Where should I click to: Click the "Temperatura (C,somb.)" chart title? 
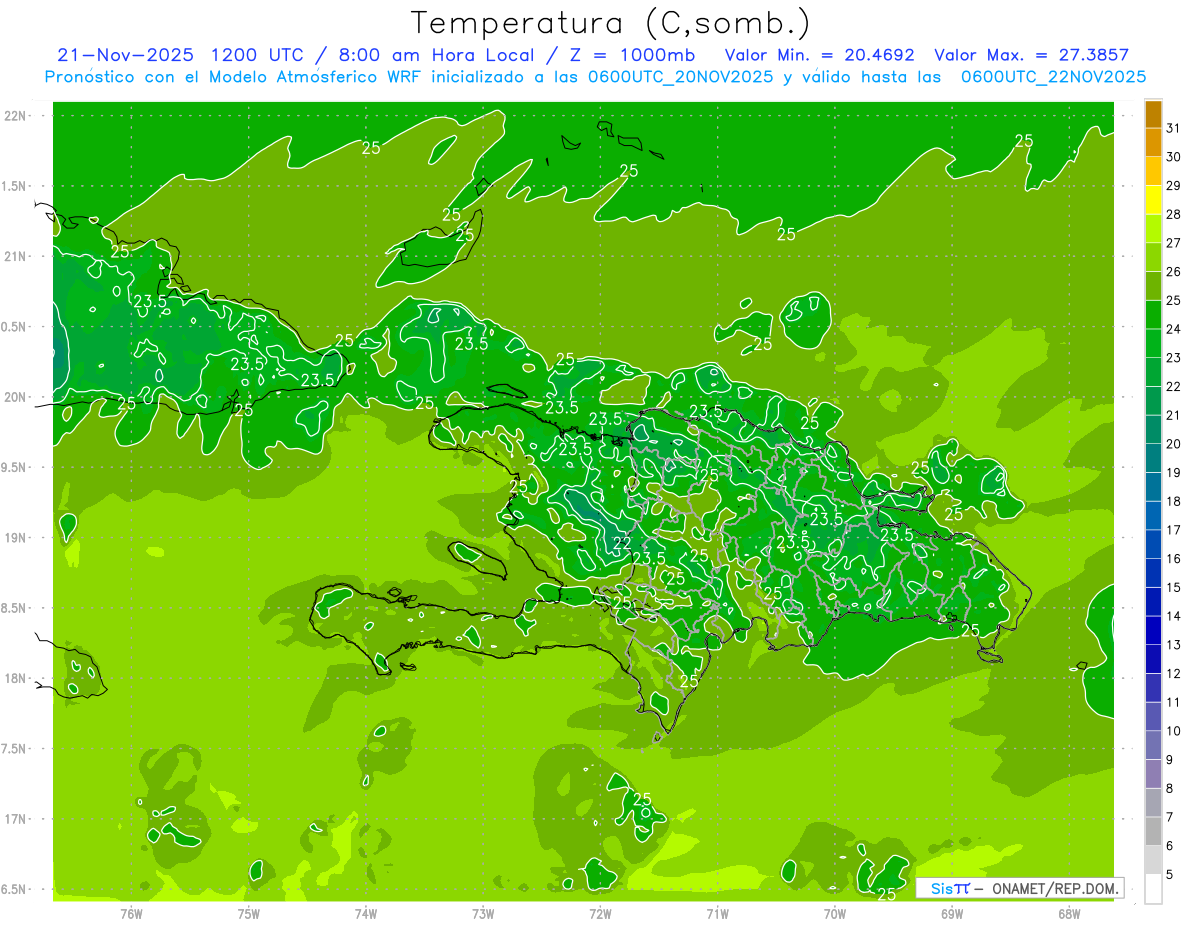(610, 22)
